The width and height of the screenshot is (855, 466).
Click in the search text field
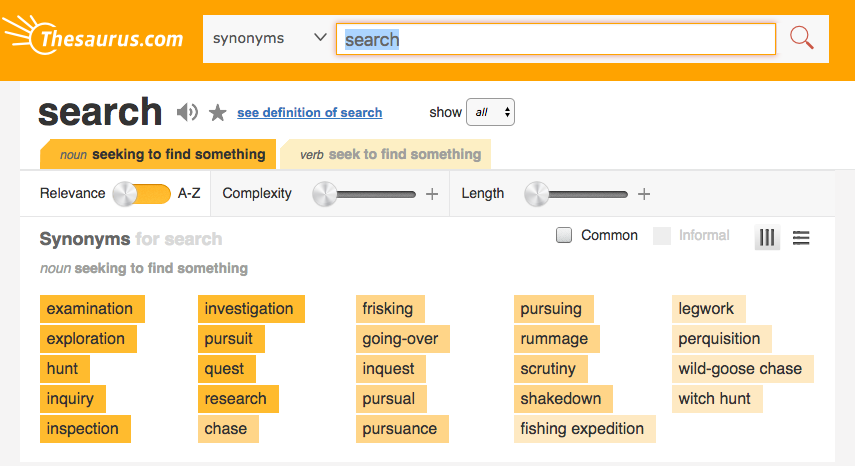pyautogui.click(x=556, y=39)
